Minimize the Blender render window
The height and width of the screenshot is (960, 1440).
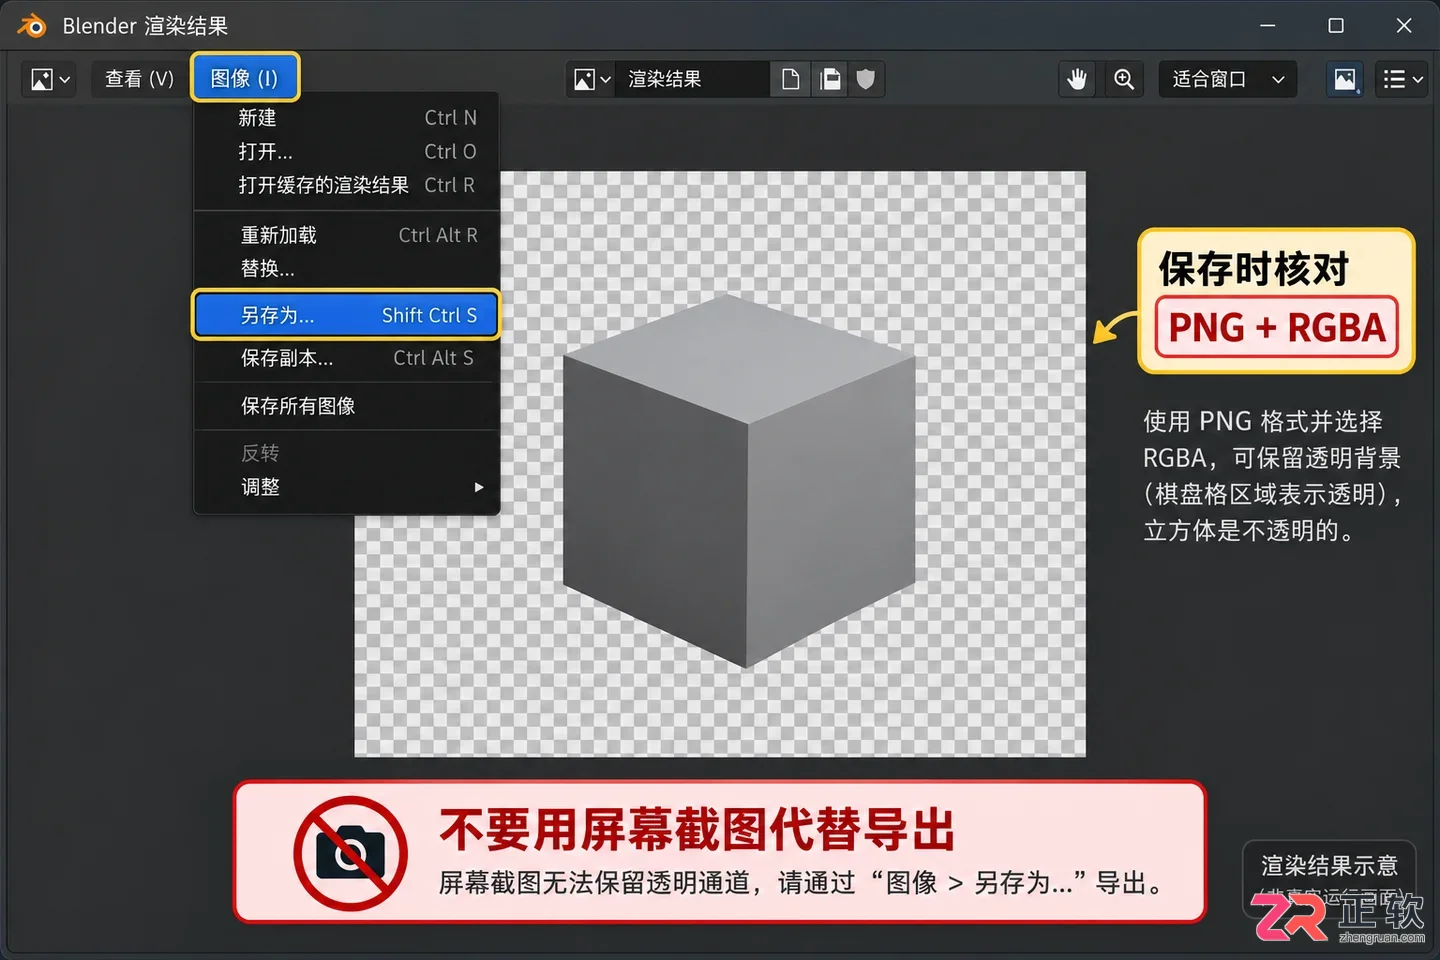tap(1268, 26)
